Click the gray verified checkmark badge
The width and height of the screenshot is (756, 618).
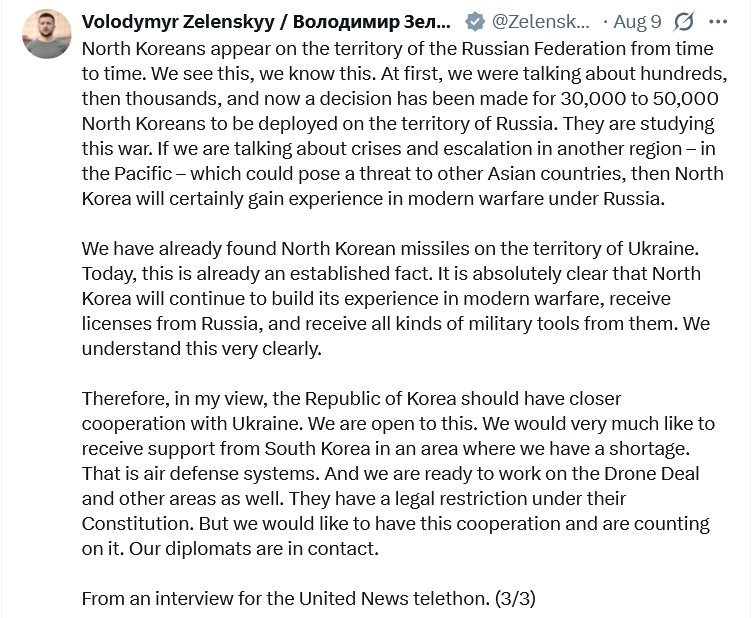[x=474, y=22]
